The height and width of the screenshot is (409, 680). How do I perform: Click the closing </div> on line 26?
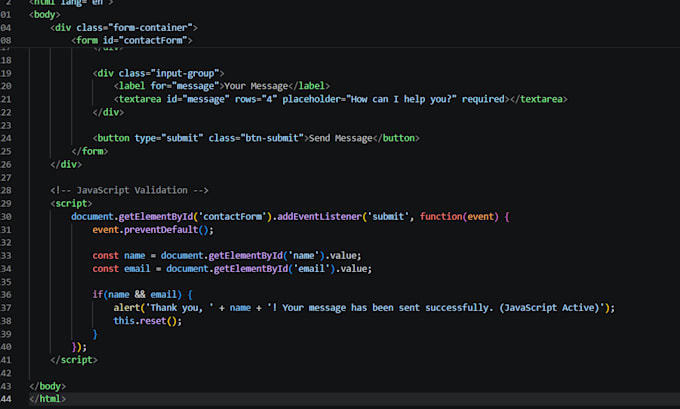pos(66,164)
